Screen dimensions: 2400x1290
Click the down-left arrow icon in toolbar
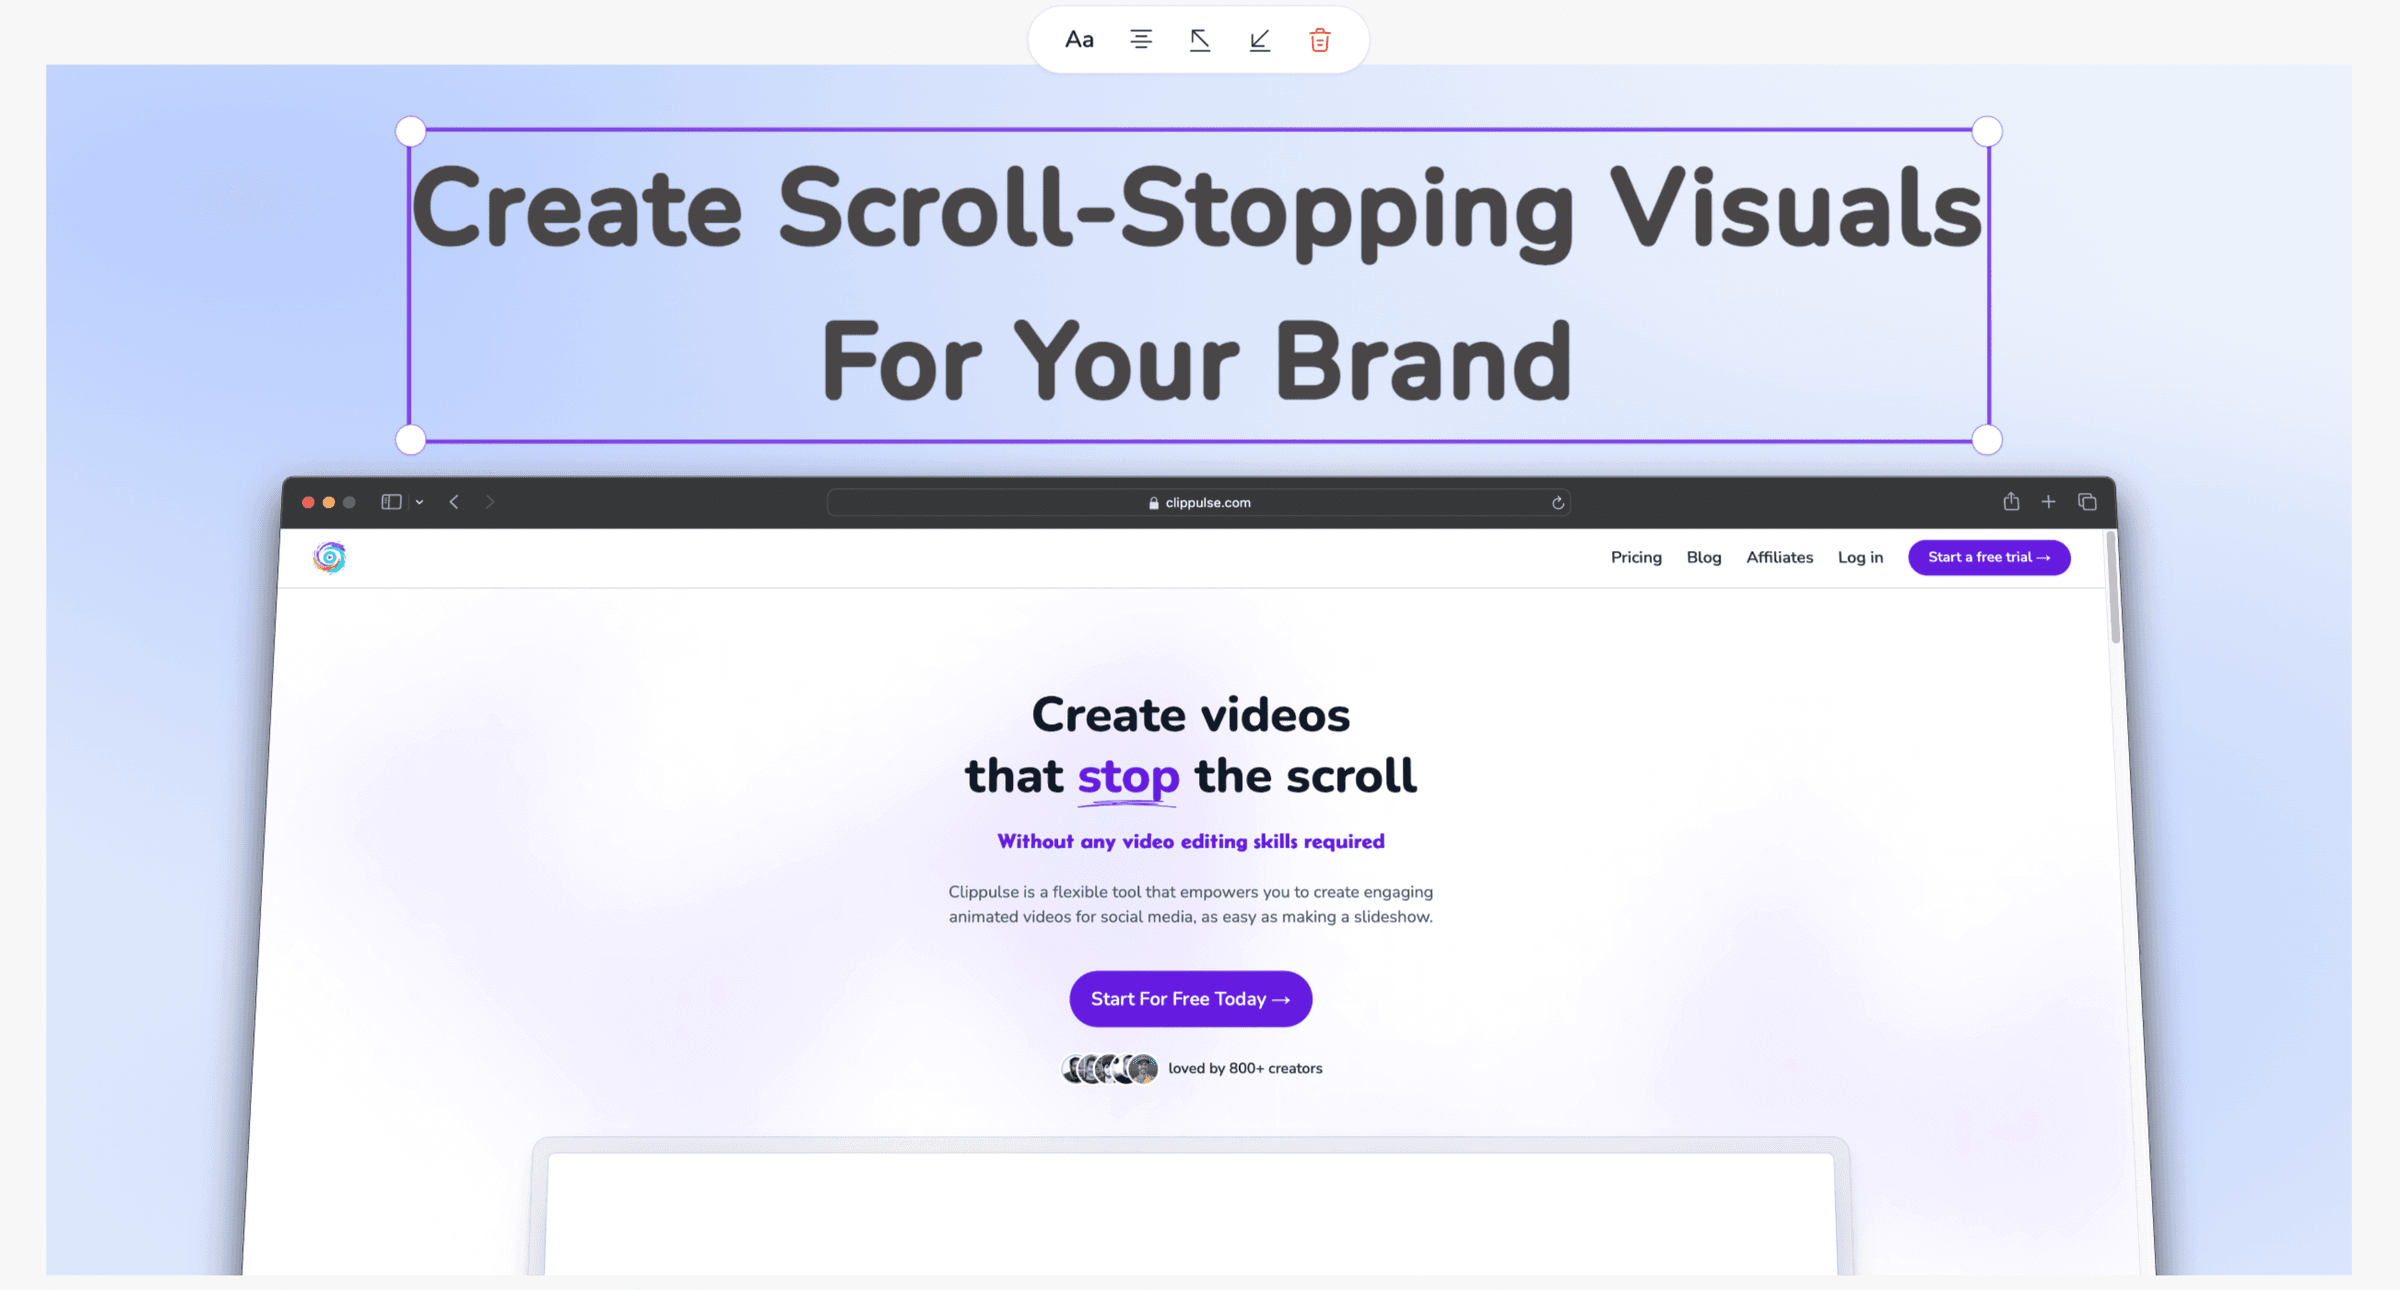tap(1260, 40)
